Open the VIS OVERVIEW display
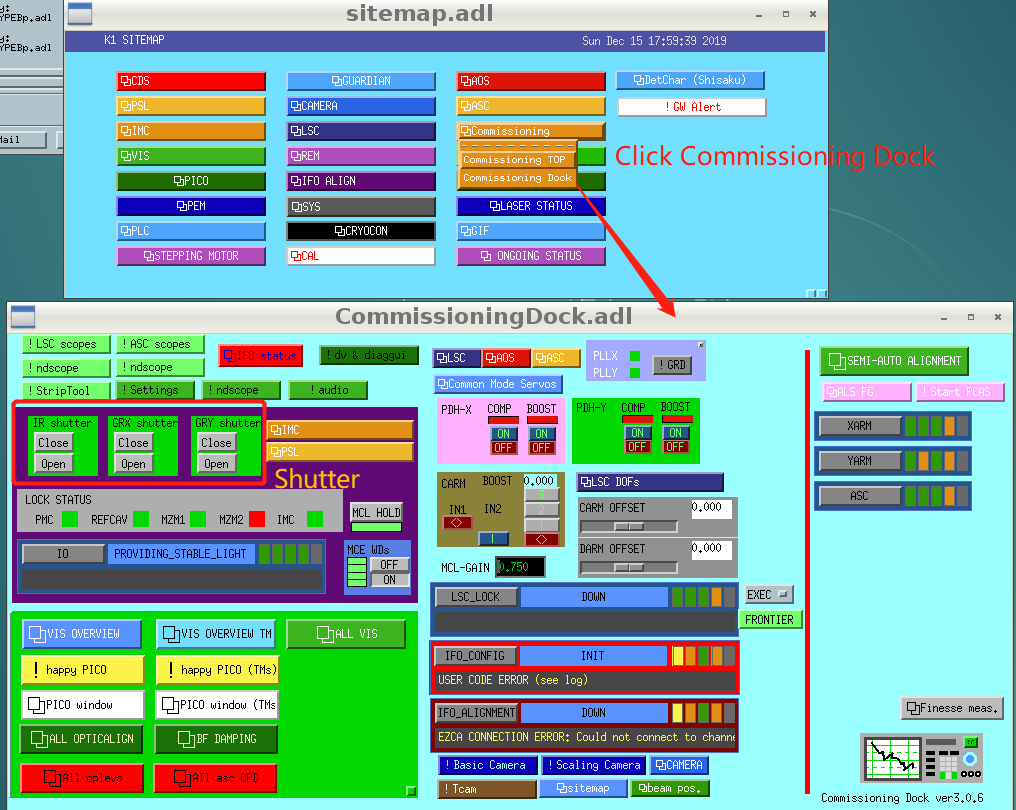The height and width of the screenshot is (810, 1016). [83, 634]
